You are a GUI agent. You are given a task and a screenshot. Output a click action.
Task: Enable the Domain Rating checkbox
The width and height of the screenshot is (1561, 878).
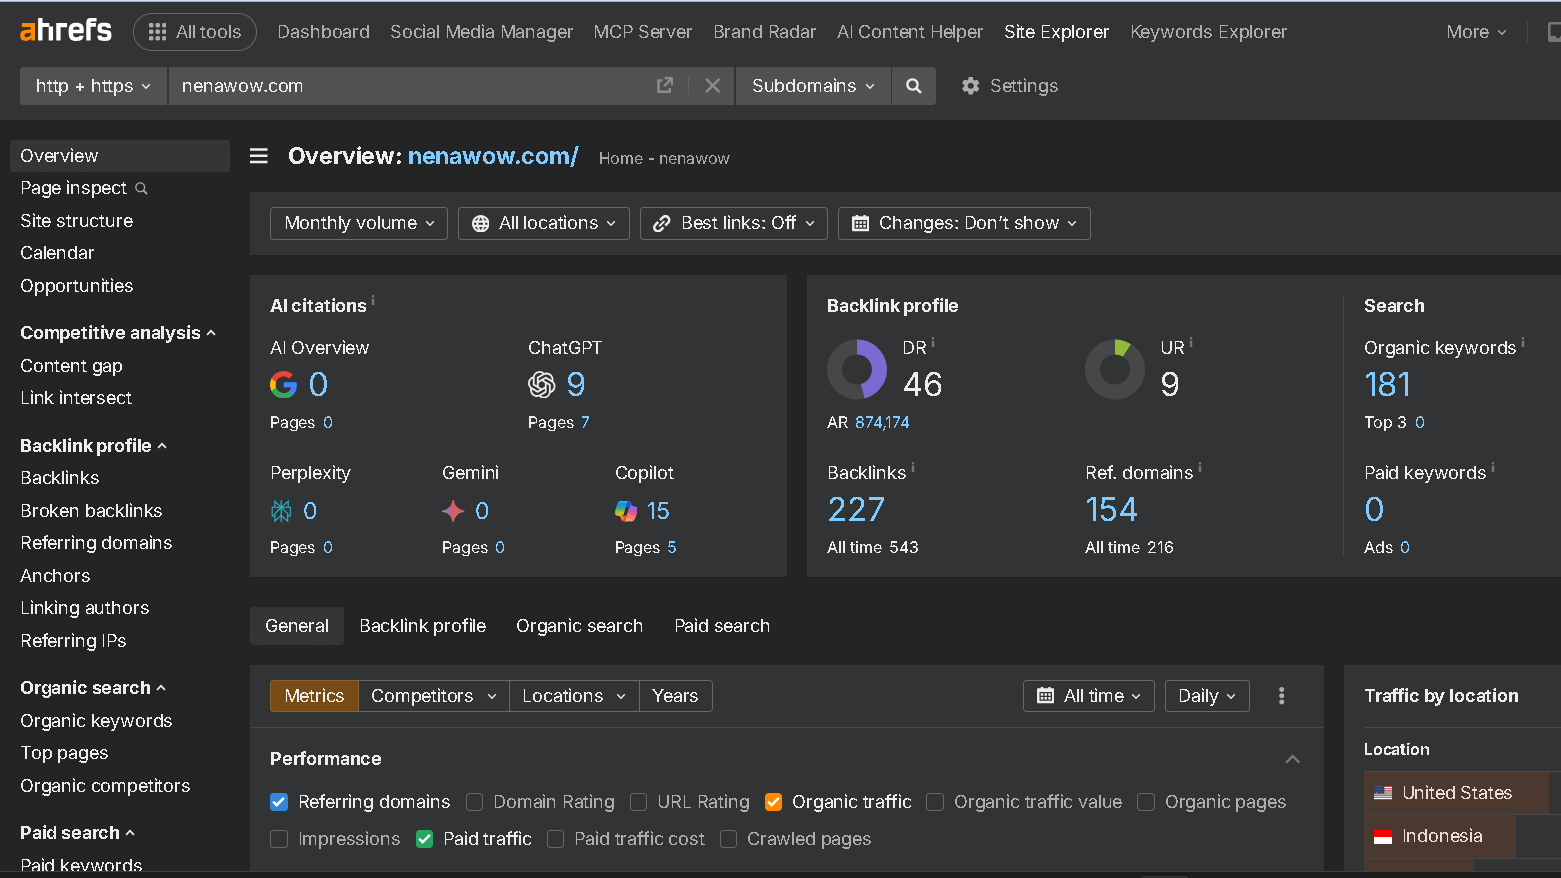[x=474, y=802]
